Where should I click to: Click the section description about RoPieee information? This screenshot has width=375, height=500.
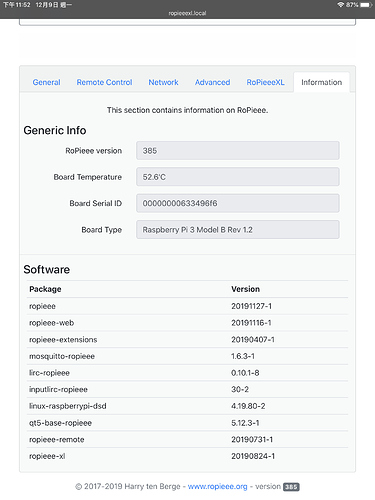(187, 110)
